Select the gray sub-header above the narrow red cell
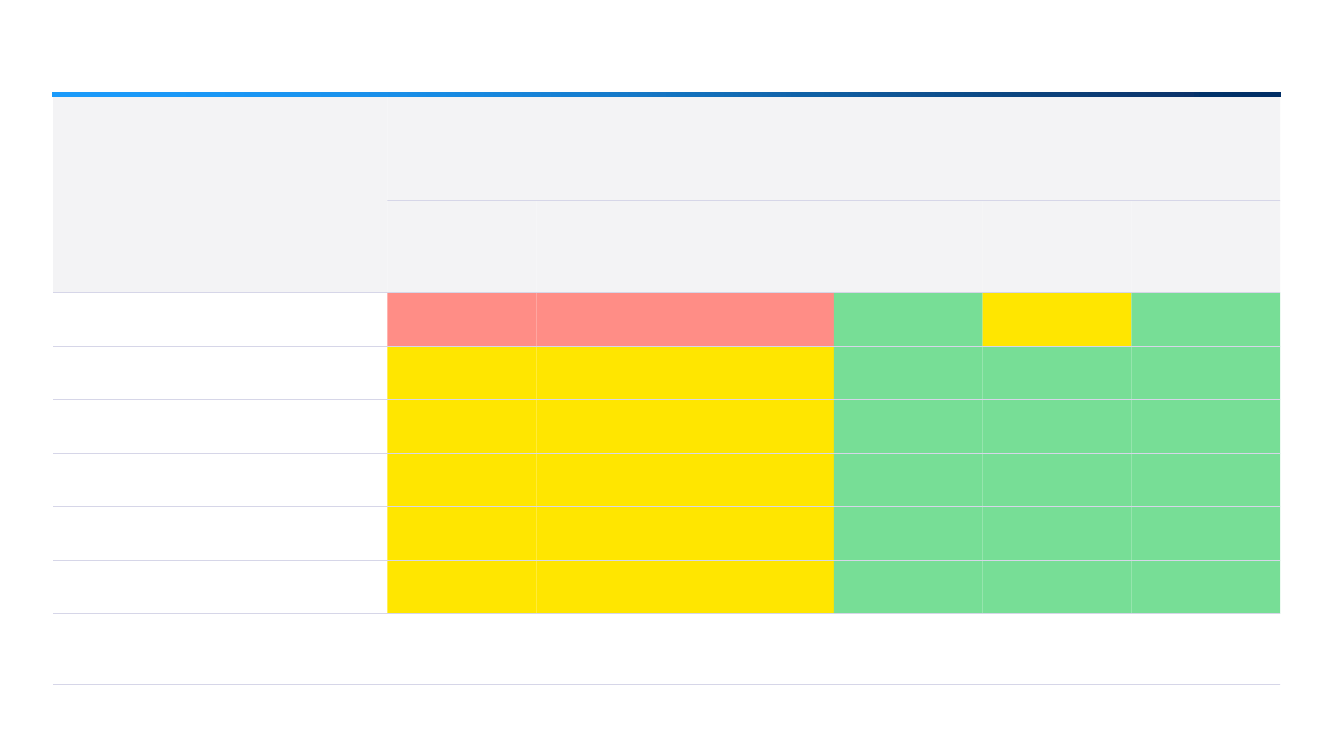This screenshot has width=1333, height=750. point(461,246)
